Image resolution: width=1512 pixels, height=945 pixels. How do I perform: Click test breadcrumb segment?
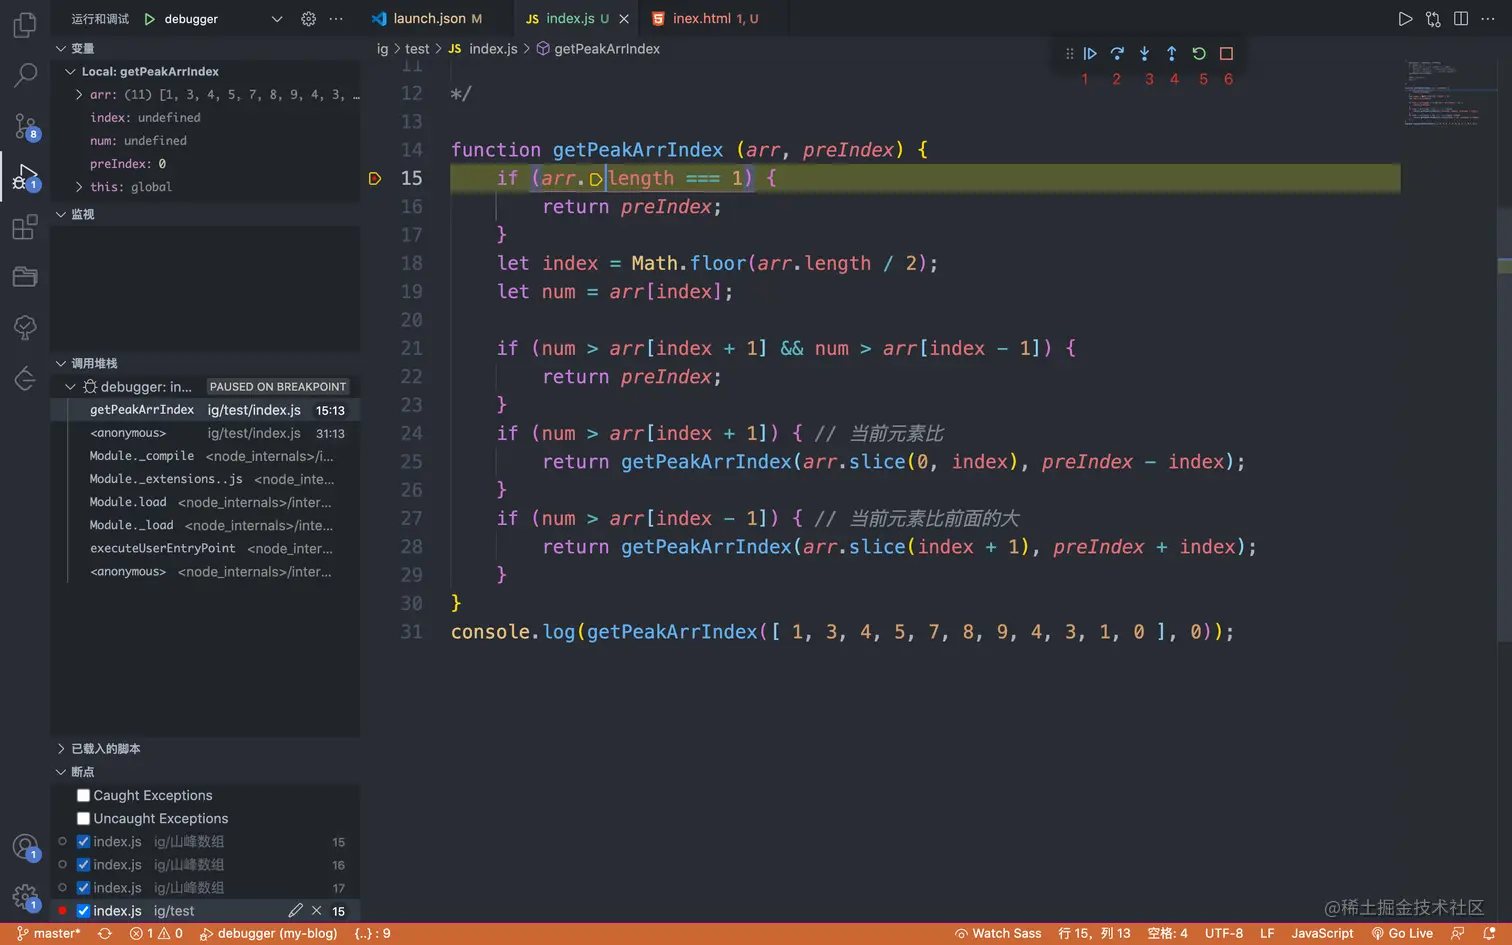click(417, 49)
